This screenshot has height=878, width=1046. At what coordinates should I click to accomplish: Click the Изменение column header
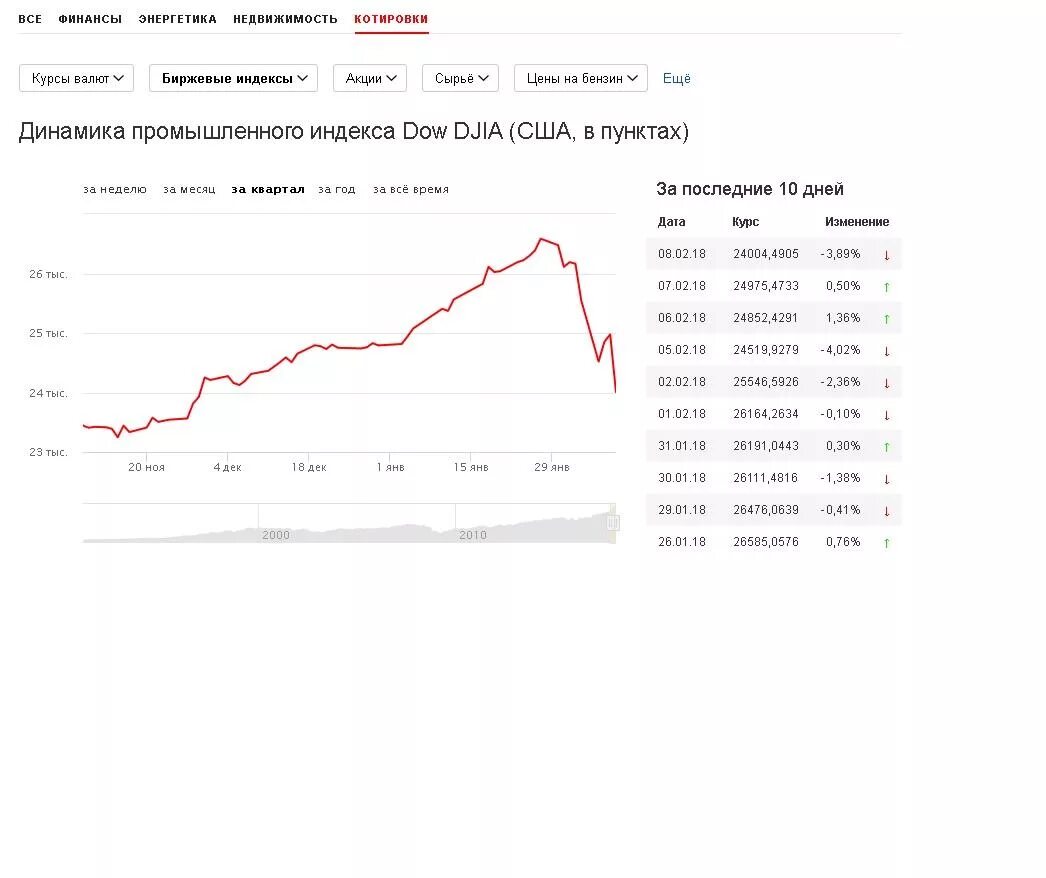click(857, 222)
